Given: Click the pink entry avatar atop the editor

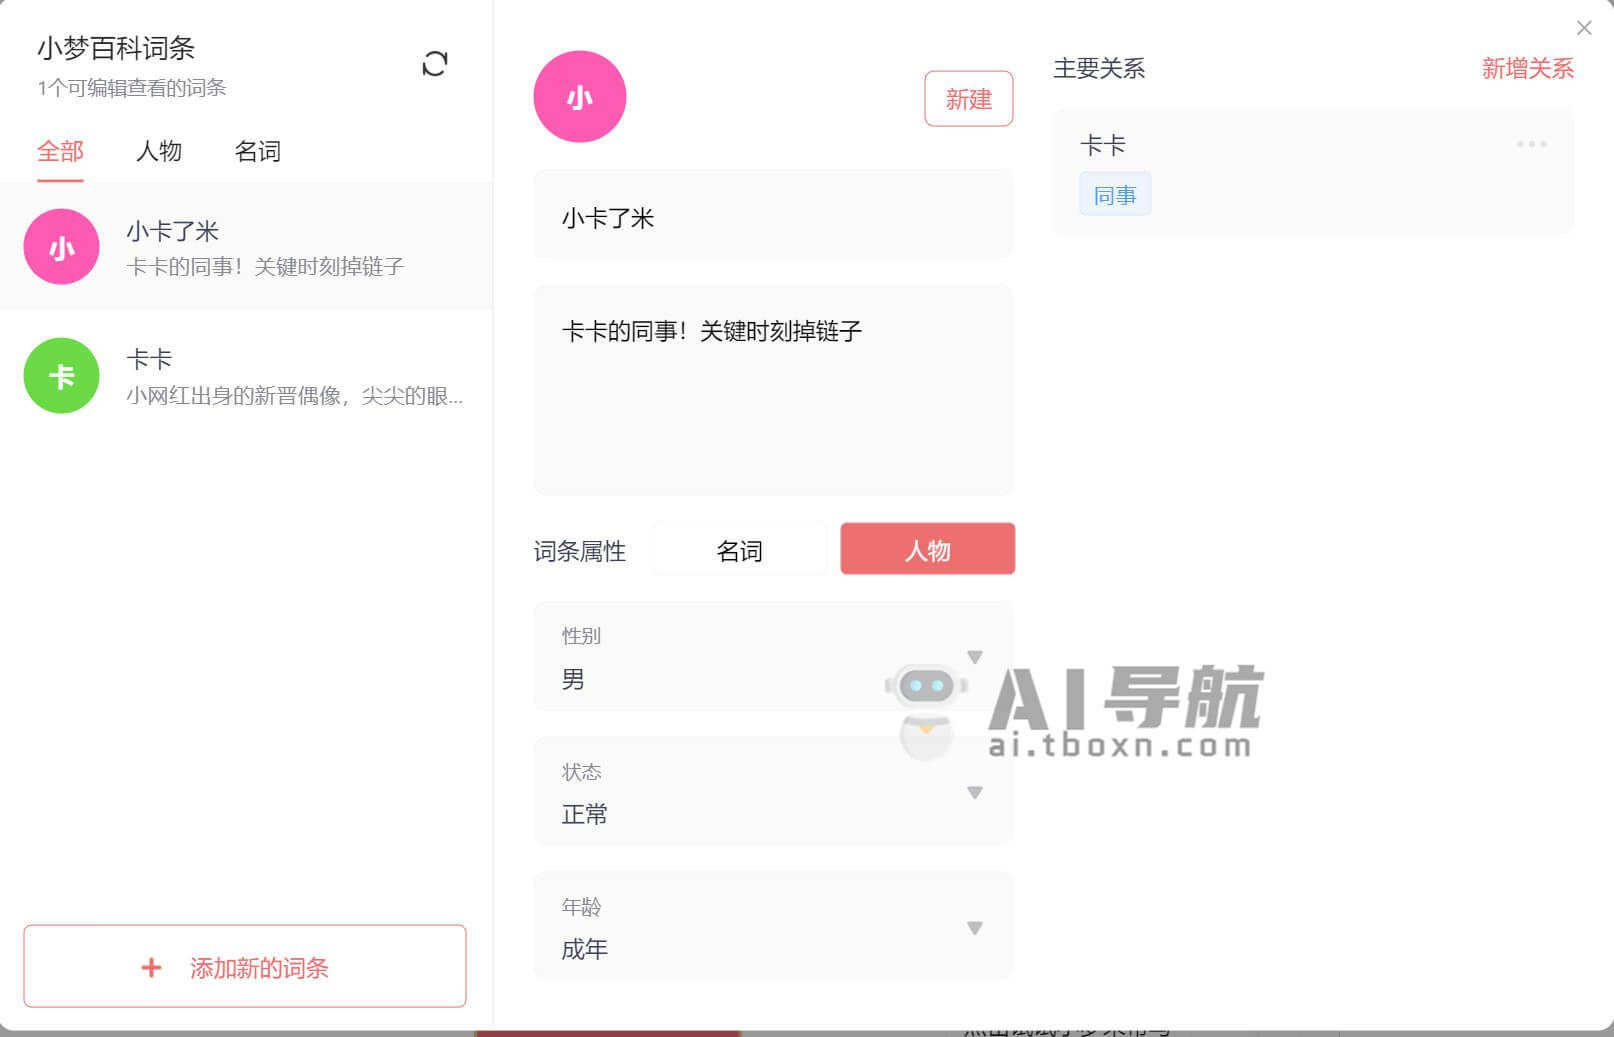Looking at the screenshot, I should (x=579, y=96).
